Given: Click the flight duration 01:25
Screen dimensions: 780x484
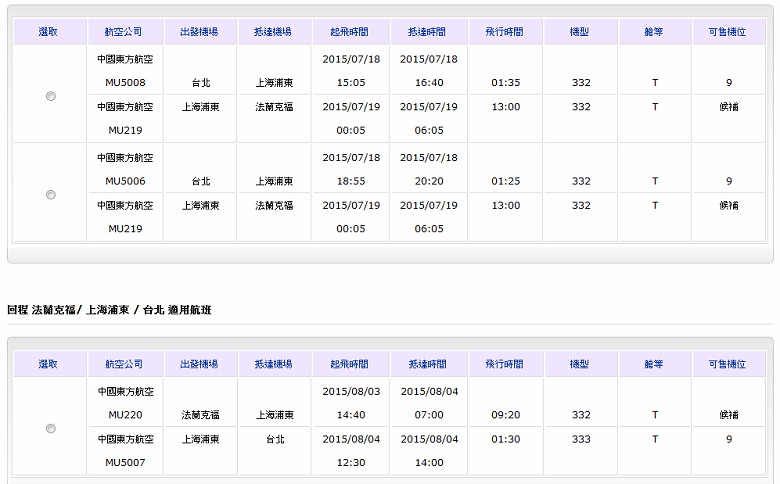Looking at the screenshot, I should tap(506, 181).
